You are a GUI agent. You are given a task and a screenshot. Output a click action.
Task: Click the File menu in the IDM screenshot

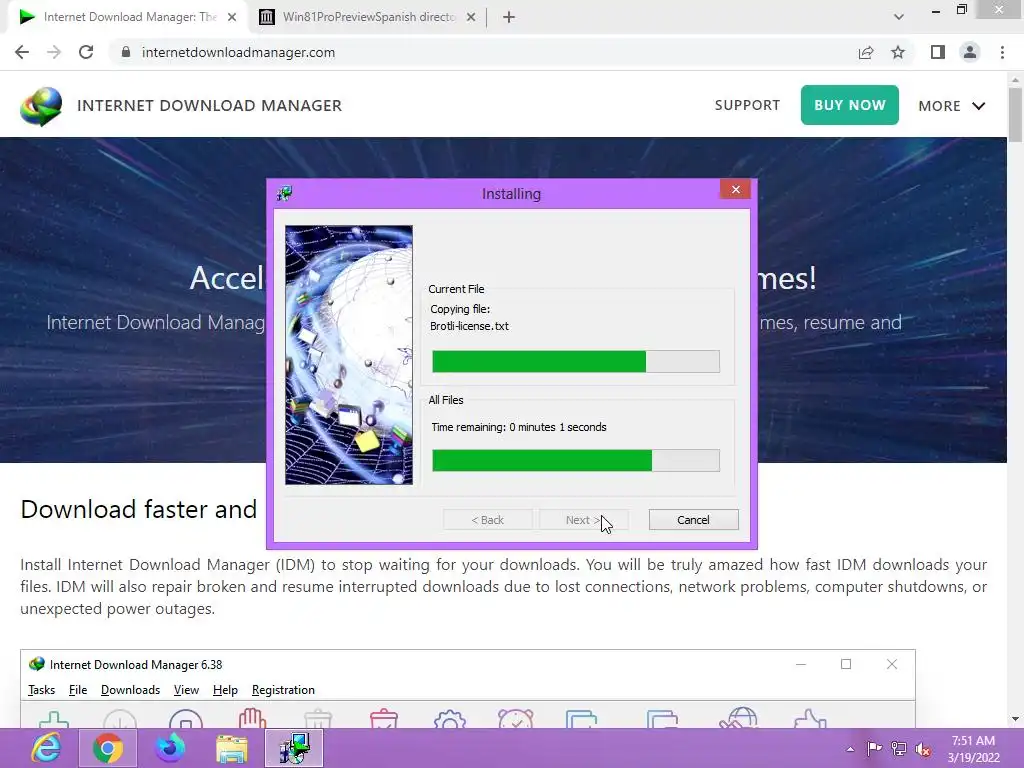click(x=78, y=690)
